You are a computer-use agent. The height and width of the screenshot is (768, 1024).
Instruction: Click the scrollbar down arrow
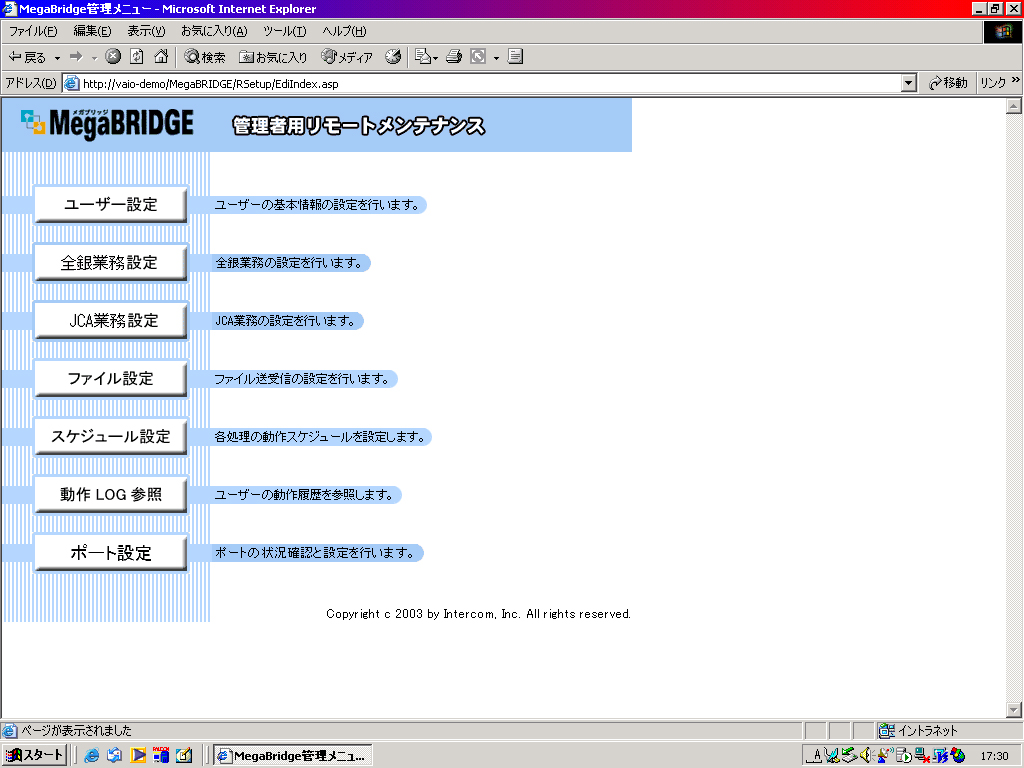click(1014, 710)
